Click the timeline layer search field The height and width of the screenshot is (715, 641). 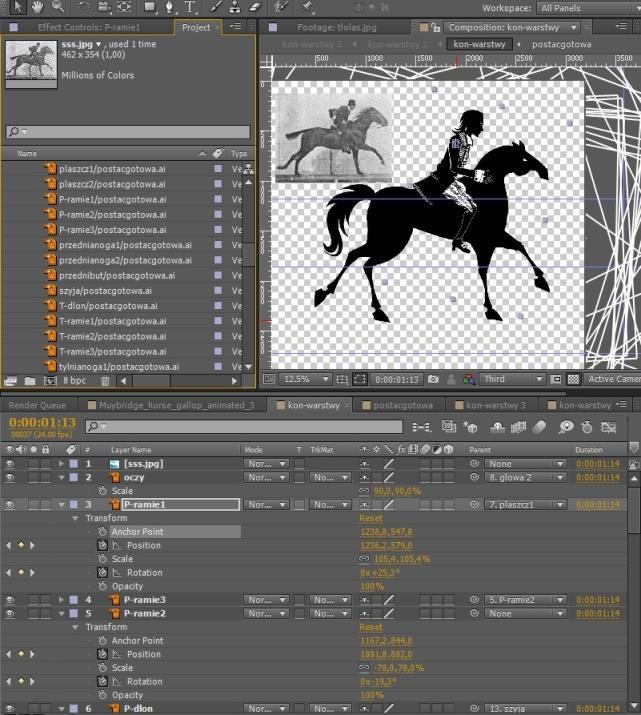(244, 427)
